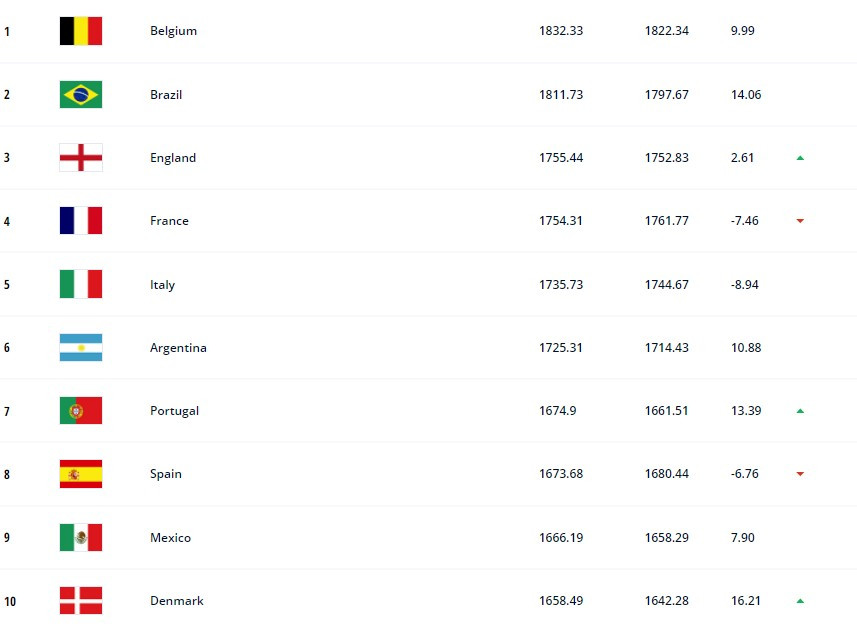Screen dimensions: 857x627
Task: Click the Italy flag icon
Action: (81, 284)
